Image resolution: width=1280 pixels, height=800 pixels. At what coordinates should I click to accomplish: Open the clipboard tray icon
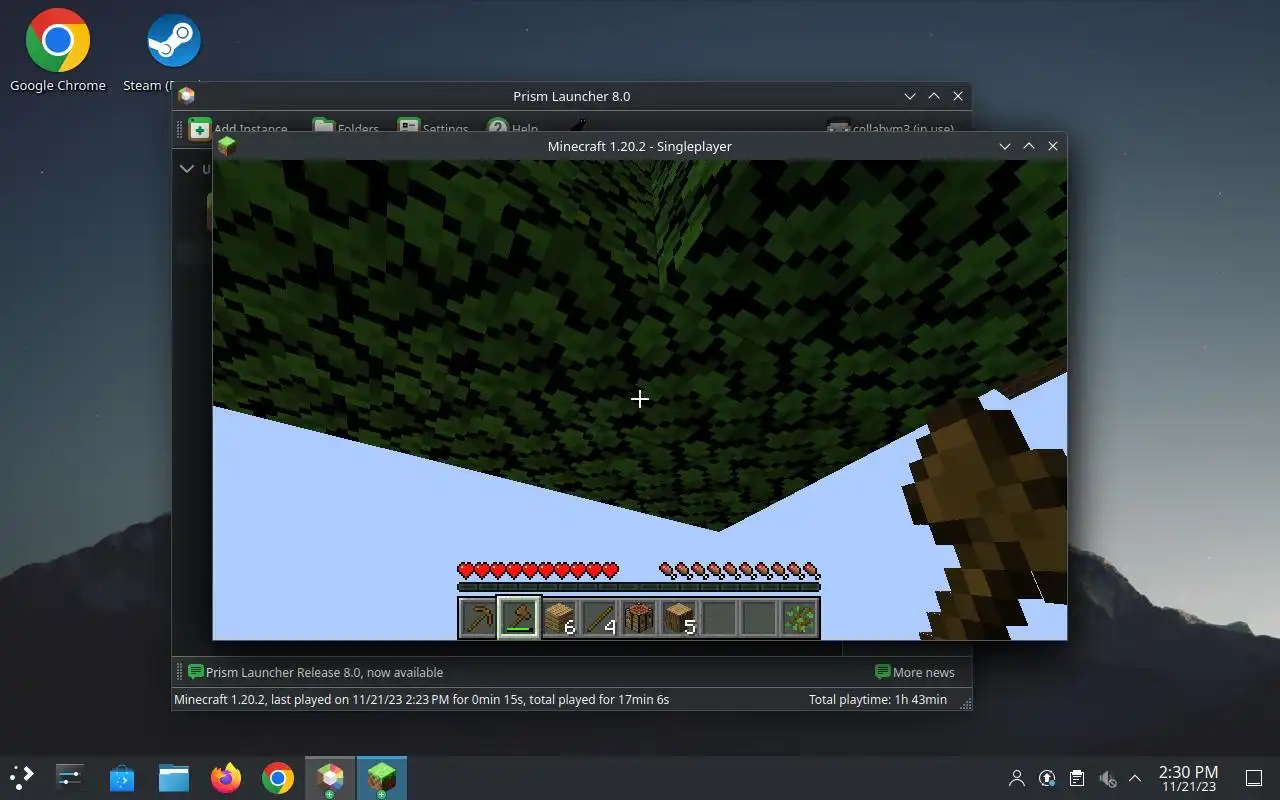(x=1077, y=778)
